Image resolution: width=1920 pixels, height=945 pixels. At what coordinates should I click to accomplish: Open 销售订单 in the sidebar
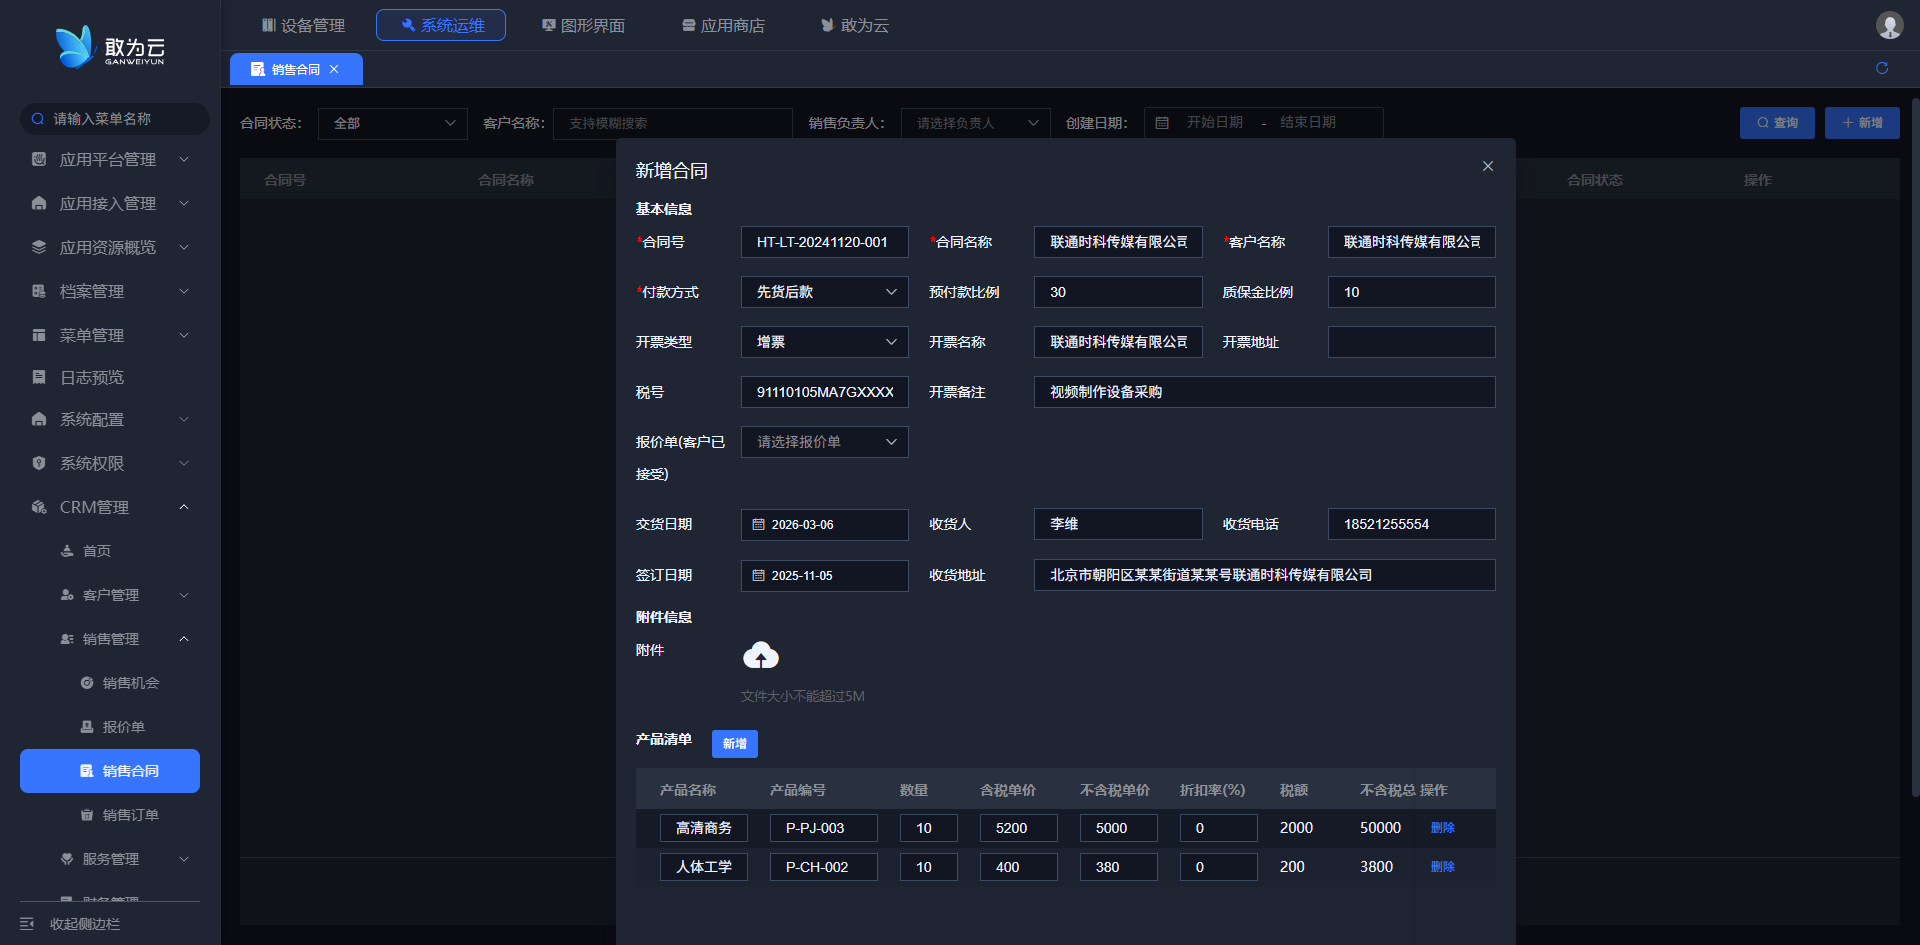point(130,815)
